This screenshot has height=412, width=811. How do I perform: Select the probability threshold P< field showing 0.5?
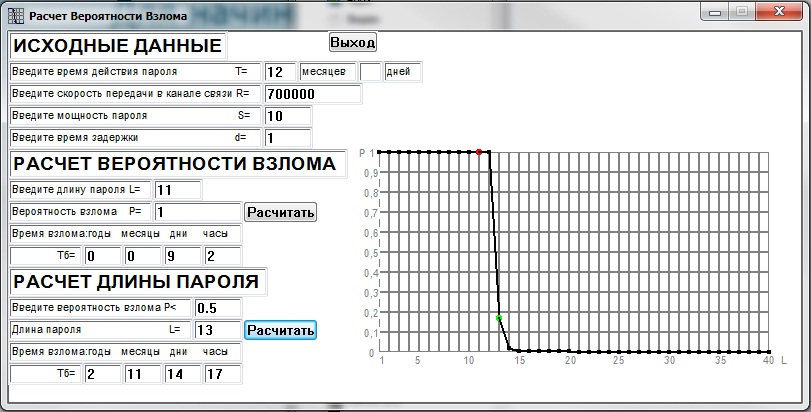click(217, 307)
